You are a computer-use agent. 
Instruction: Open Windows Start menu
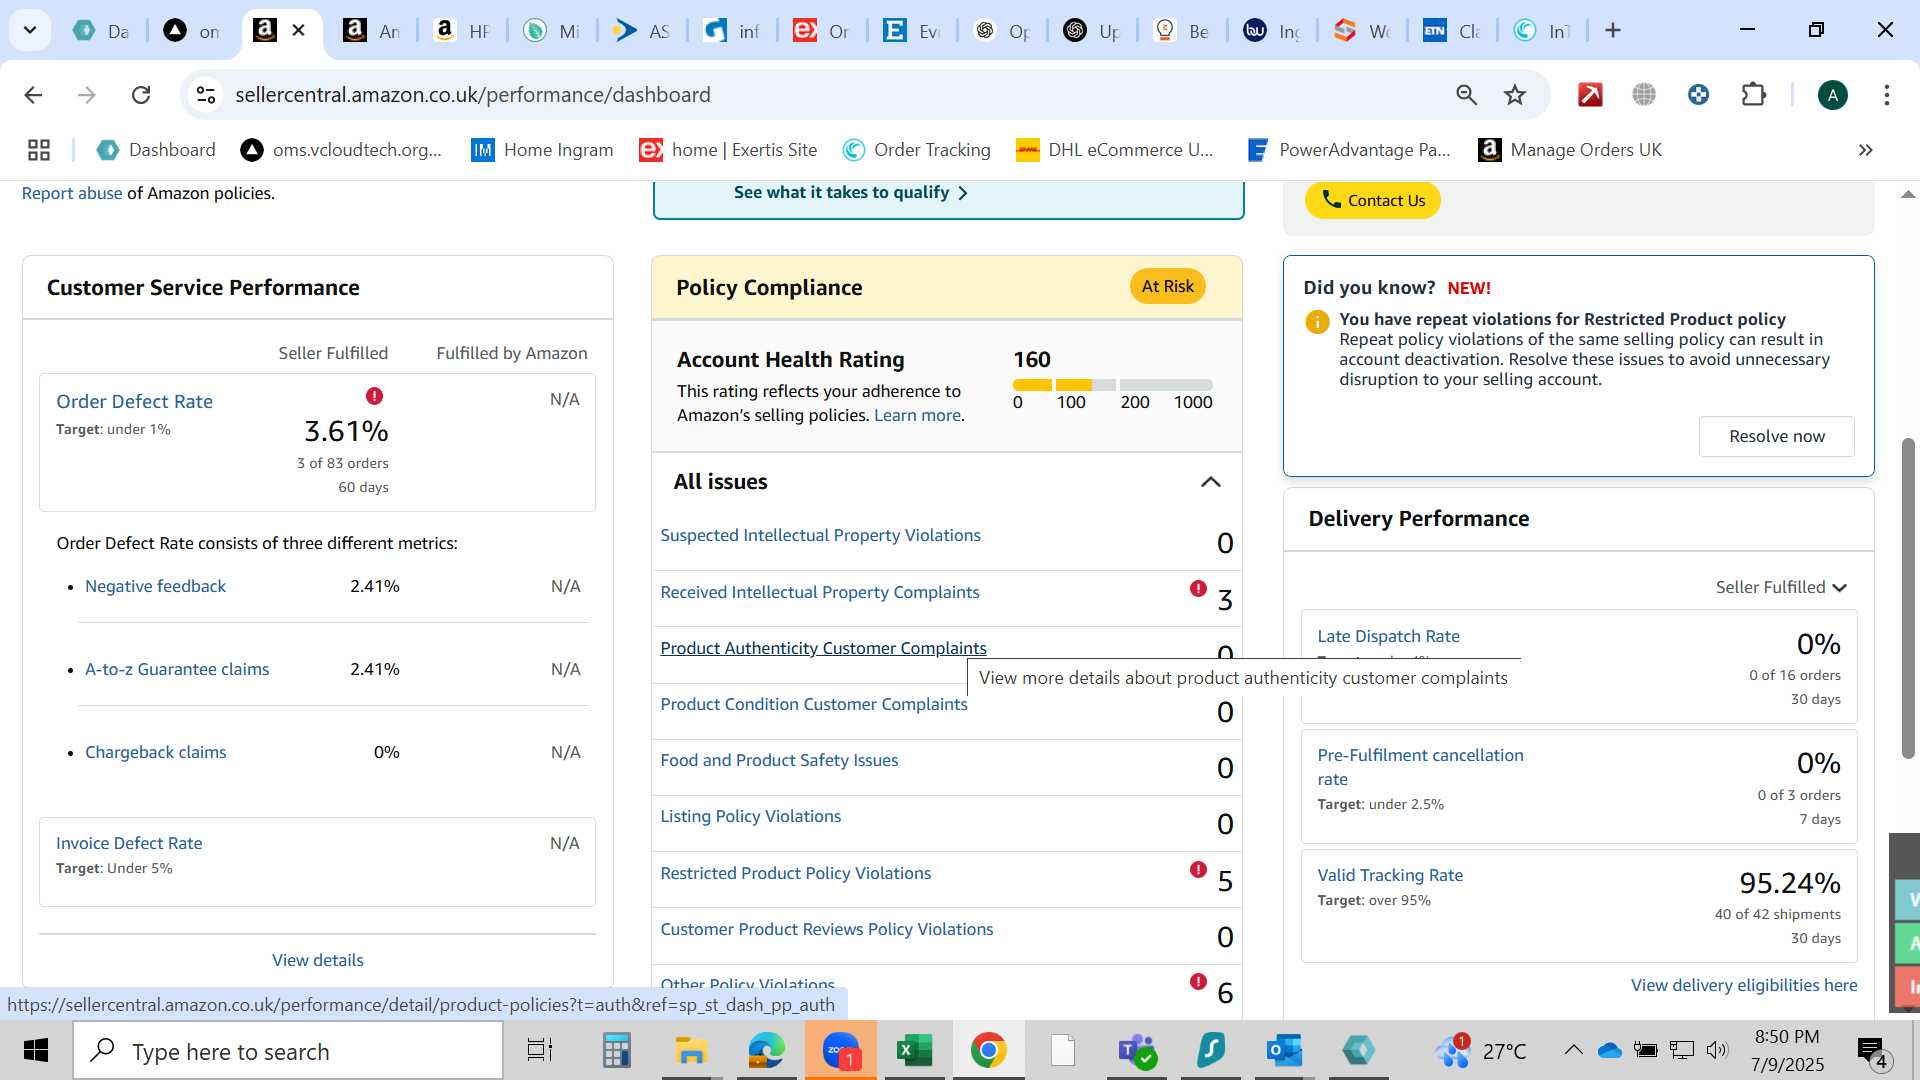point(36,1051)
